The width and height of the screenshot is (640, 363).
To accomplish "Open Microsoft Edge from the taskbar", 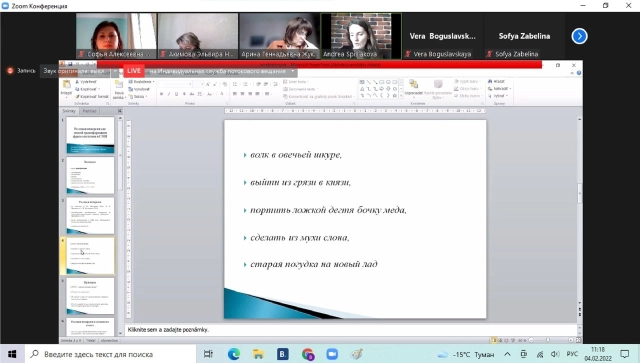I will (x=233, y=354).
